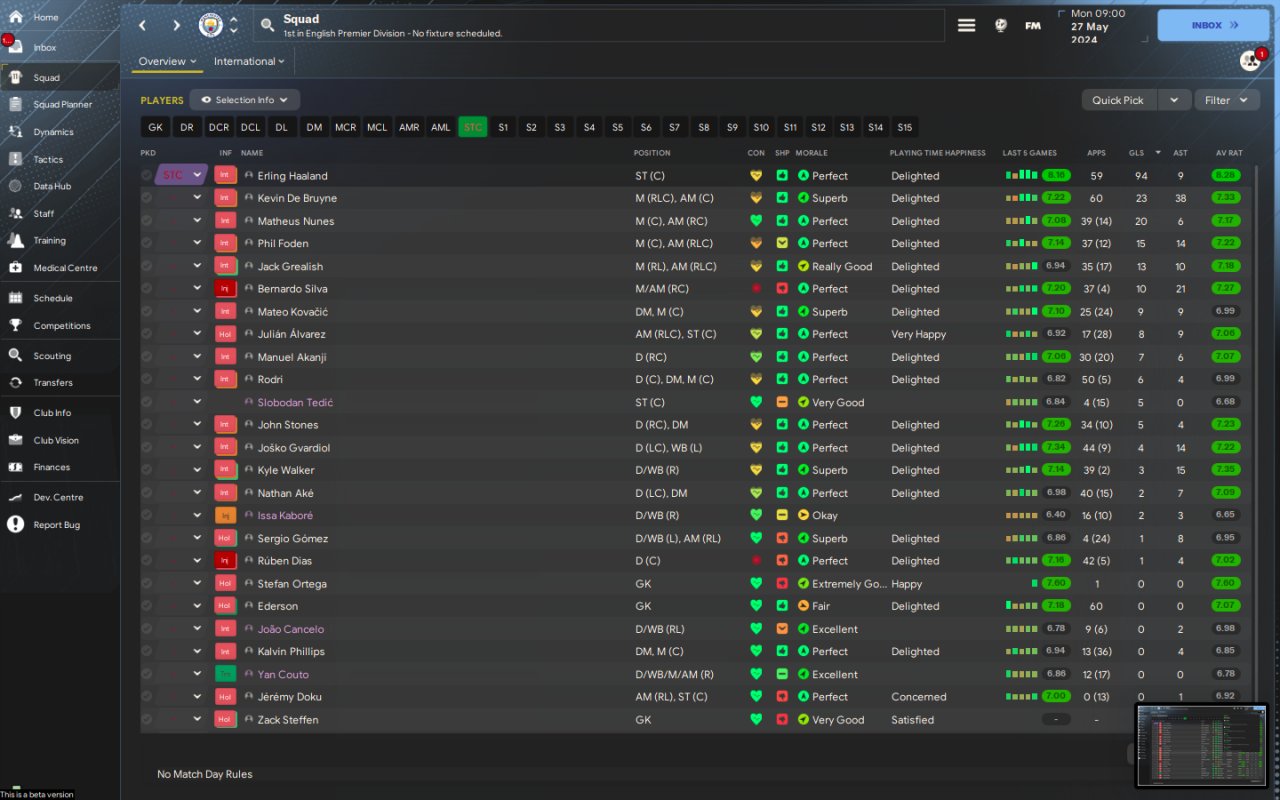The height and width of the screenshot is (800, 1280).
Task: Click De Bruyne's last 5 games form bars
Action: 1021,198
